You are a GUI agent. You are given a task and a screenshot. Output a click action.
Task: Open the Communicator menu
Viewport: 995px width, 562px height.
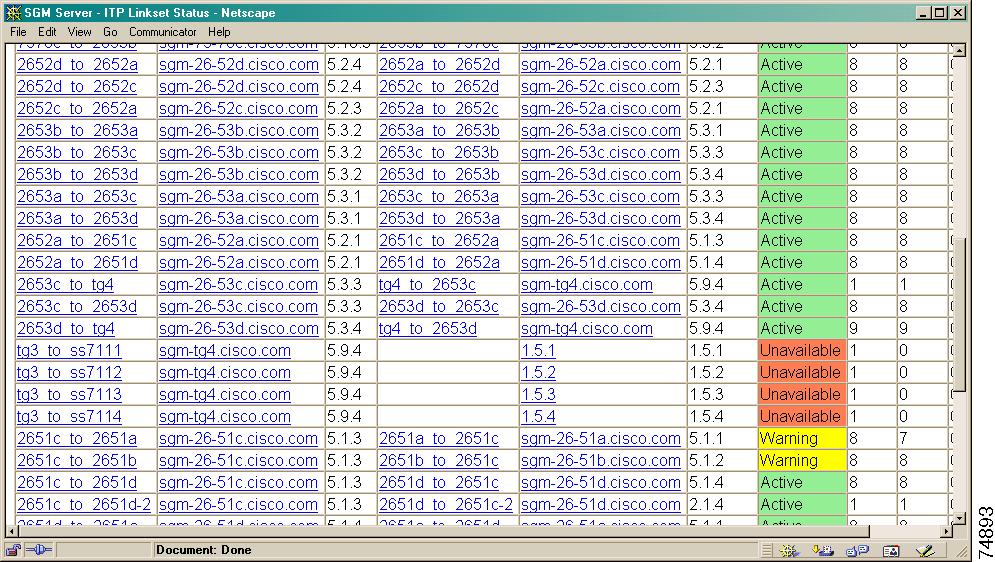pos(162,32)
